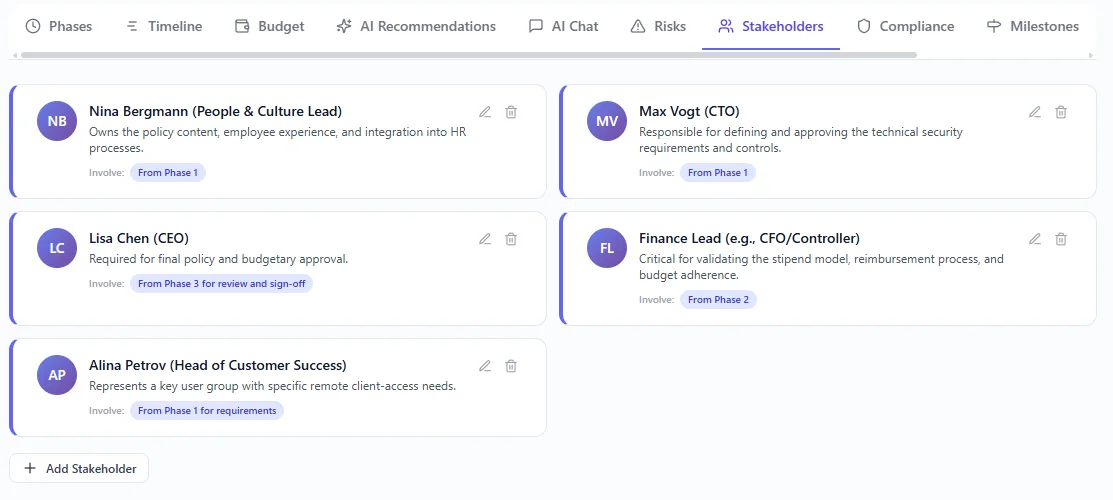The image size is (1113, 500).
Task: Click the NB avatar for Nina Bergmann
Action: pyautogui.click(x=57, y=122)
